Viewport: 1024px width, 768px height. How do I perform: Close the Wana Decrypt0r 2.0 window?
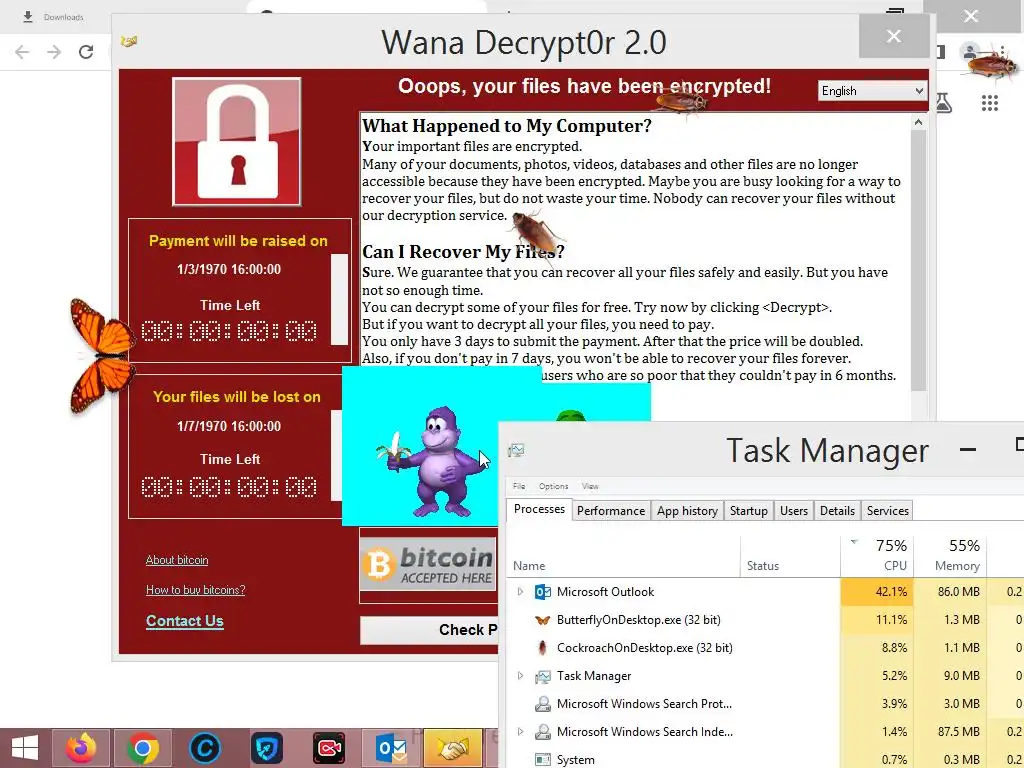tap(893, 36)
